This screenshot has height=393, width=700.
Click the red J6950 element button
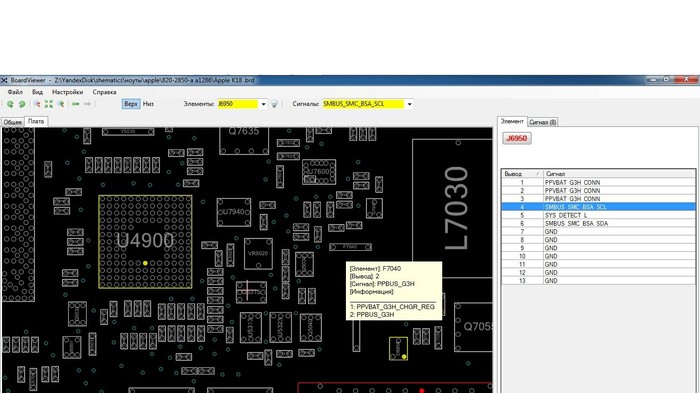[517, 138]
